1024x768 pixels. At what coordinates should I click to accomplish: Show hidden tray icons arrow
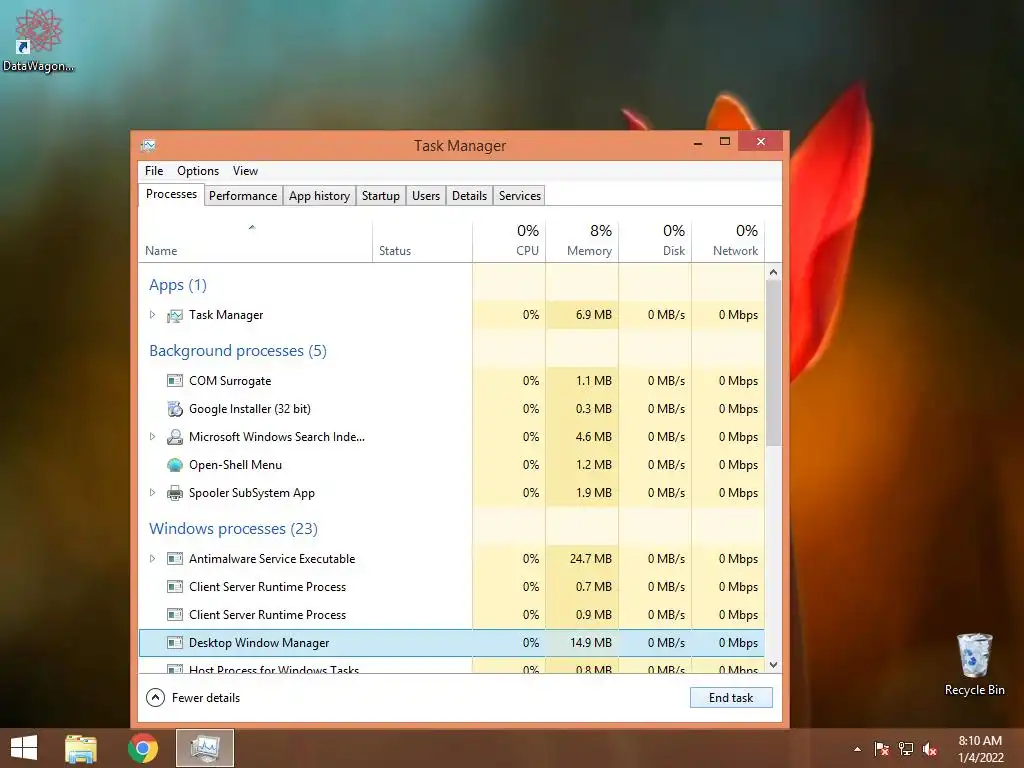point(857,750)
